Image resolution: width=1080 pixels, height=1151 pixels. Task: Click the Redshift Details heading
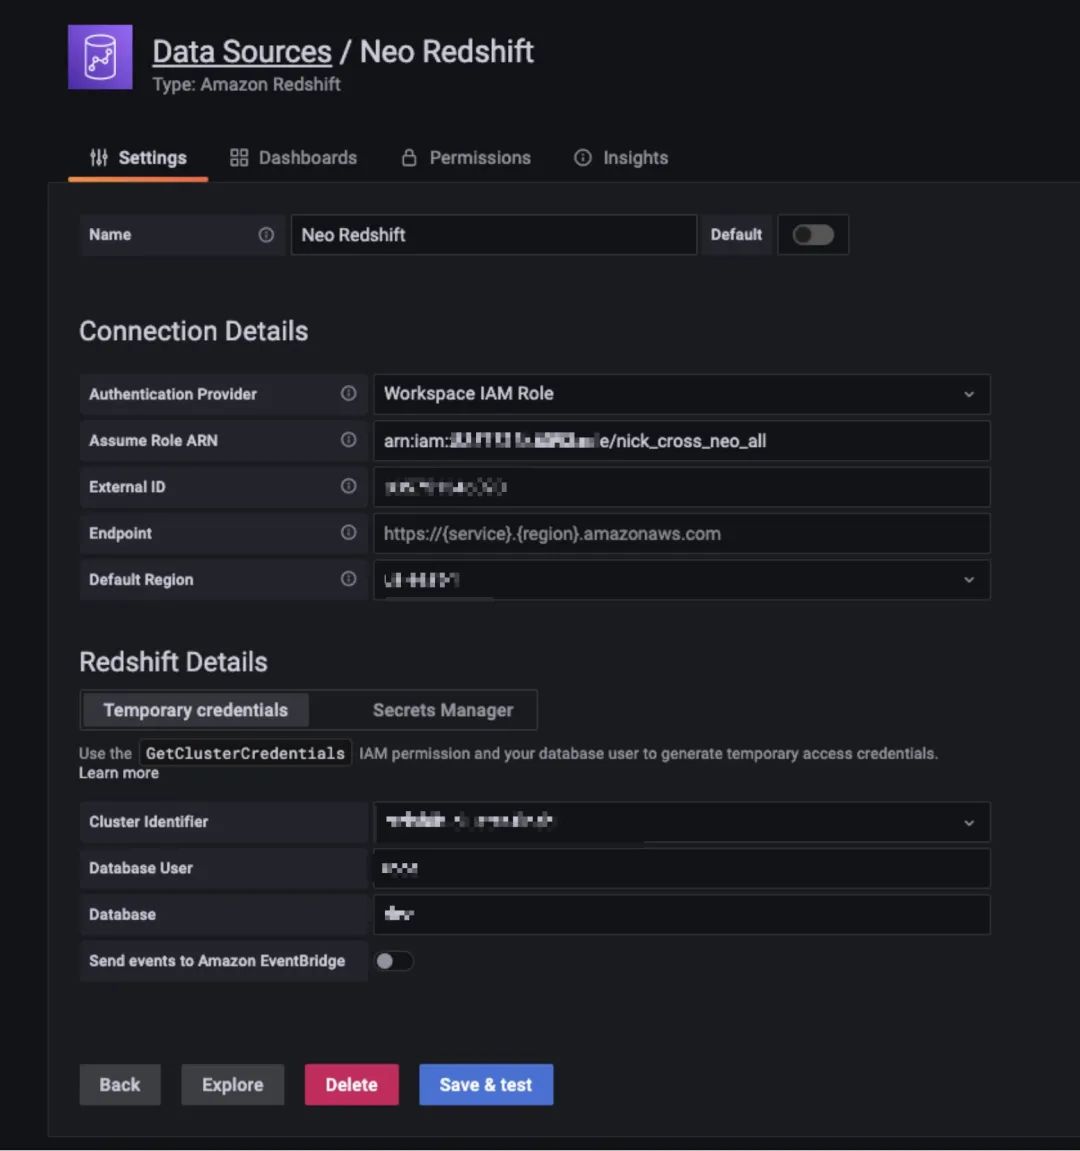pos(173,662)
